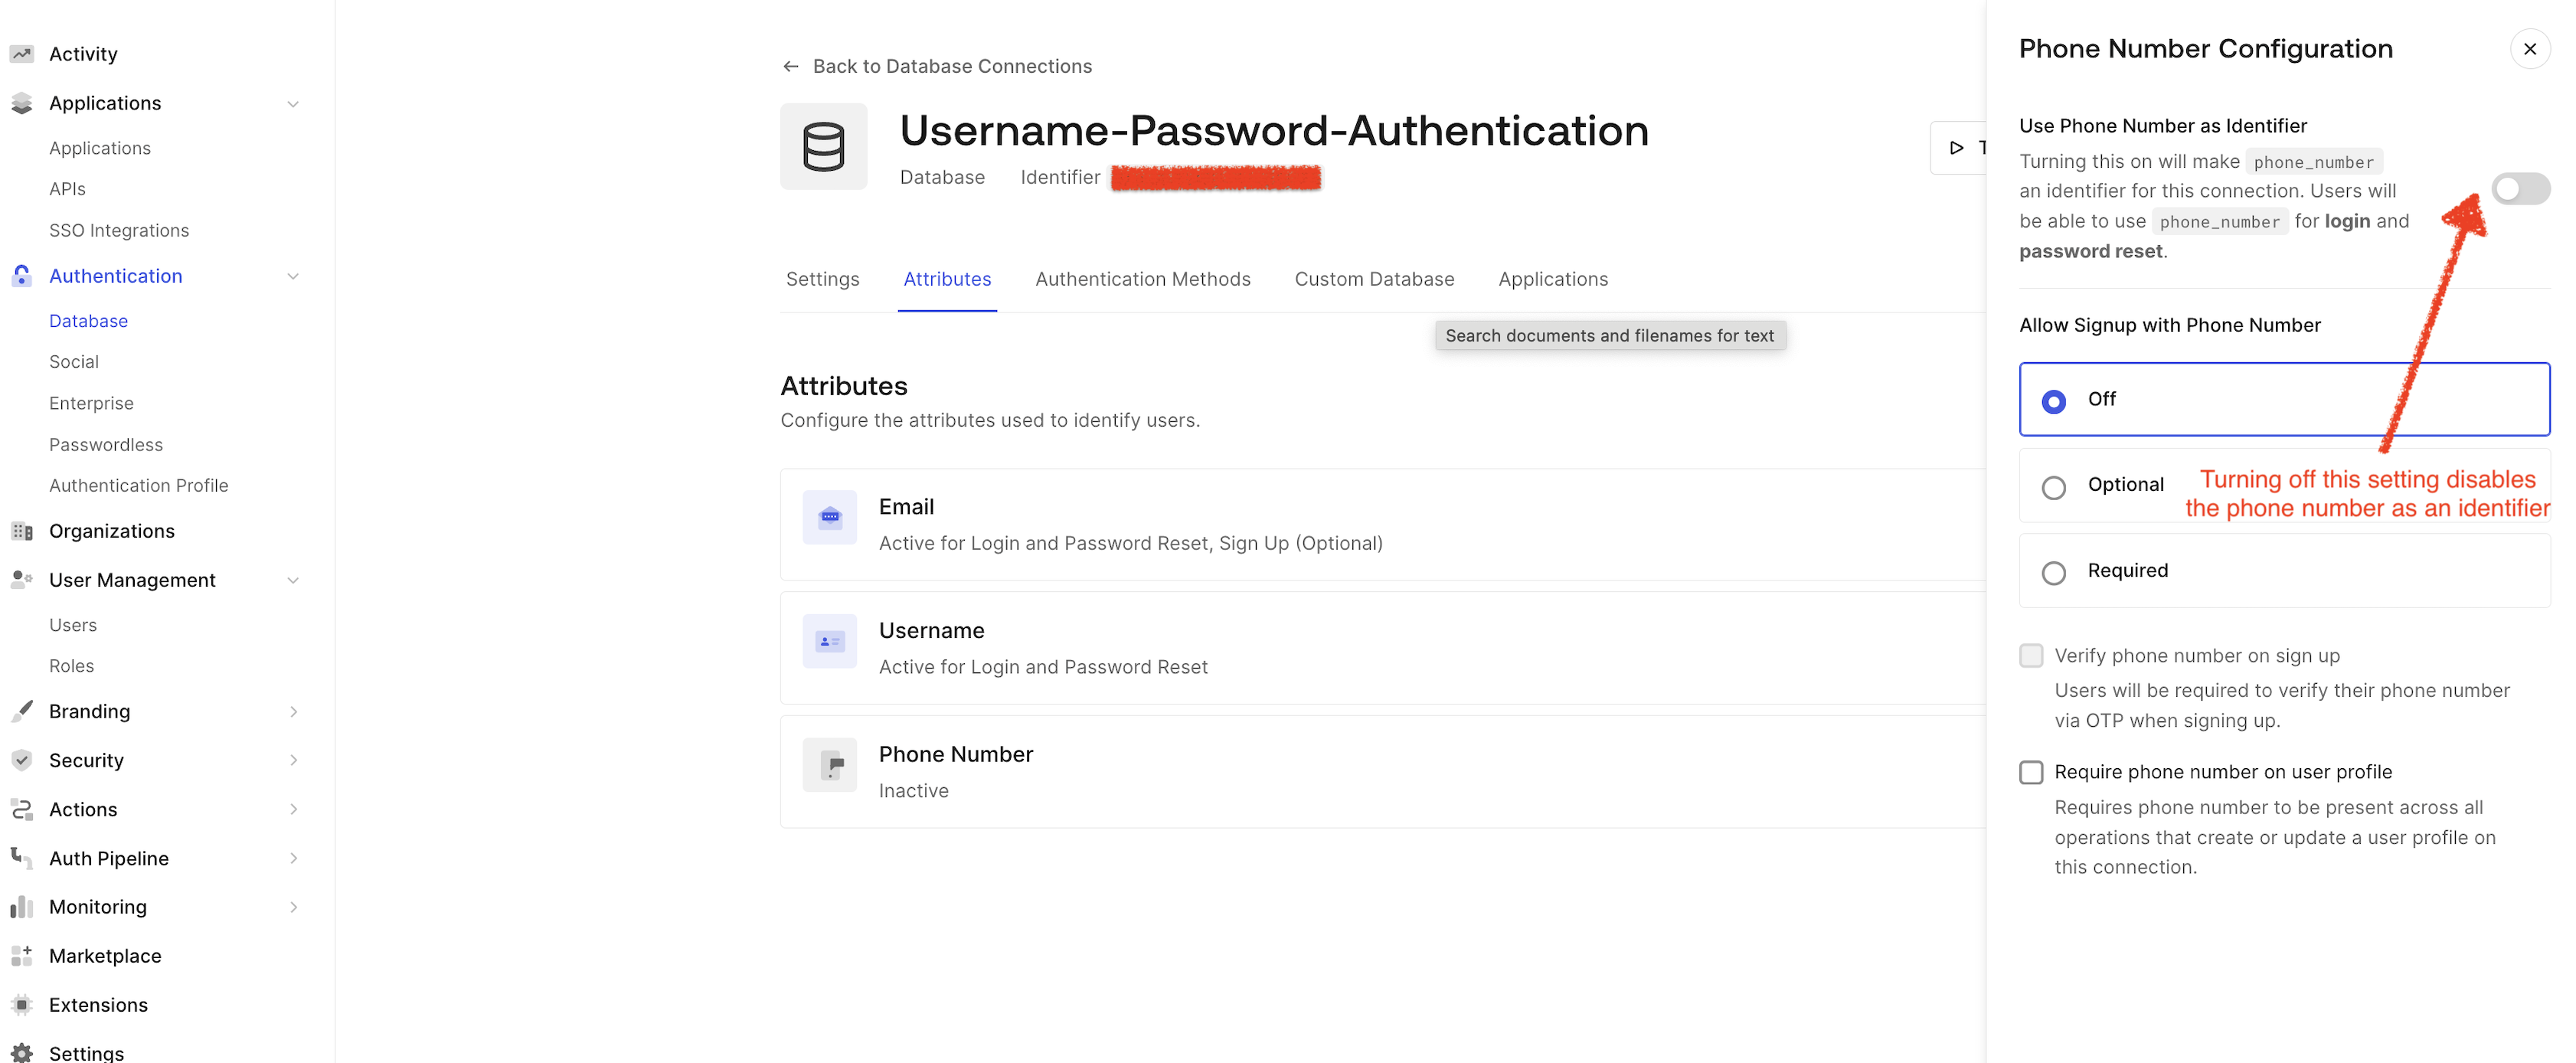
Task: Click the Organizations building icon
Action: [22, 531]
